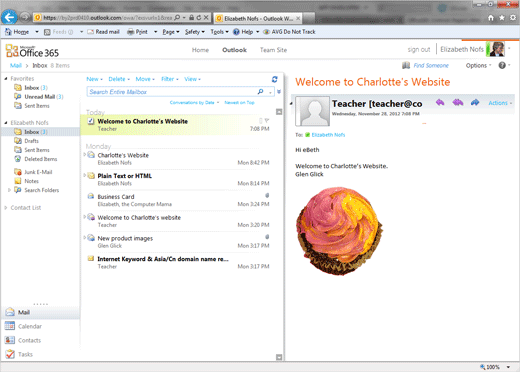Click the address bar refresh icon
The width and height of the screenshot is (520, 372).
click(x=199, y=18)
